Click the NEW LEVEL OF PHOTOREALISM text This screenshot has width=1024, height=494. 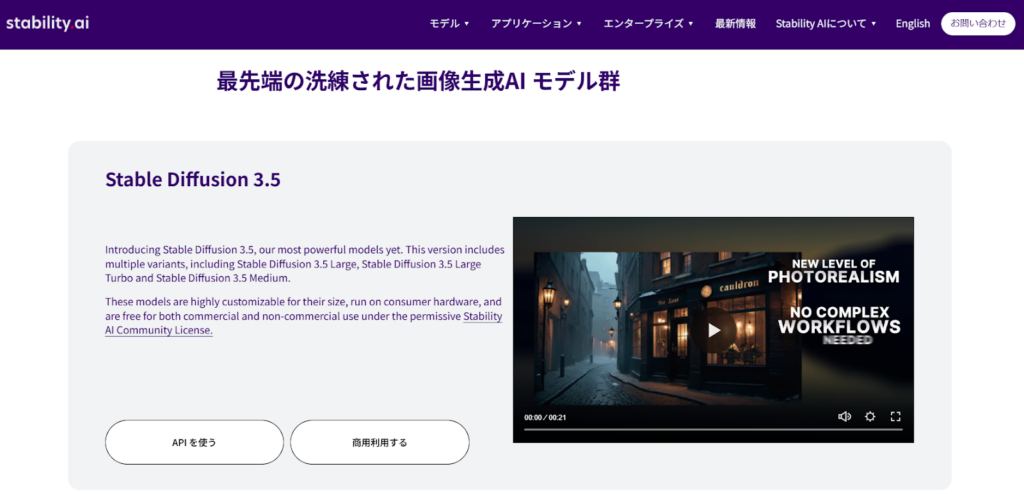(x=833, y=271)
